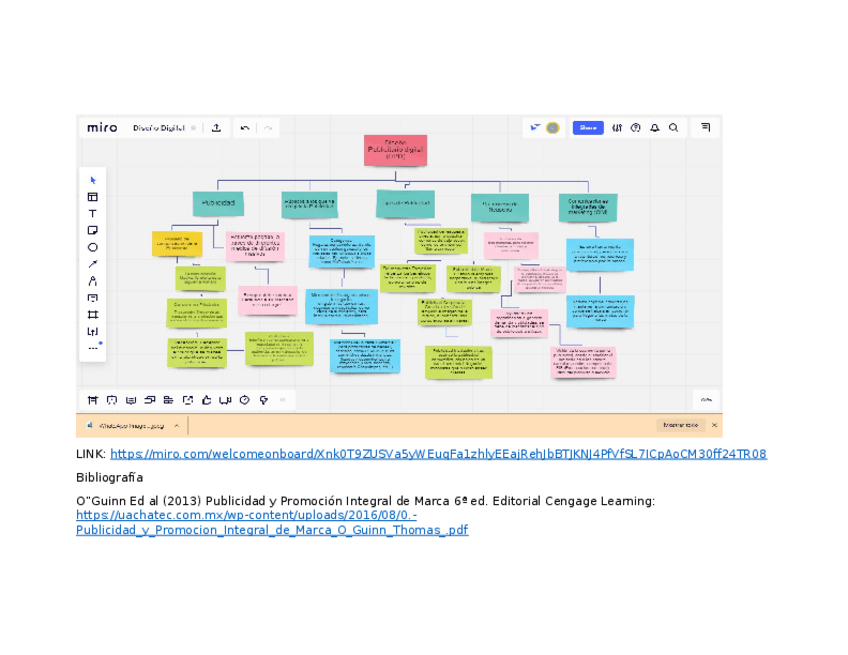Click the search magnifier icon
This screenshot has height=655, width=848.
pyautogui.click(x=673, y=128)
